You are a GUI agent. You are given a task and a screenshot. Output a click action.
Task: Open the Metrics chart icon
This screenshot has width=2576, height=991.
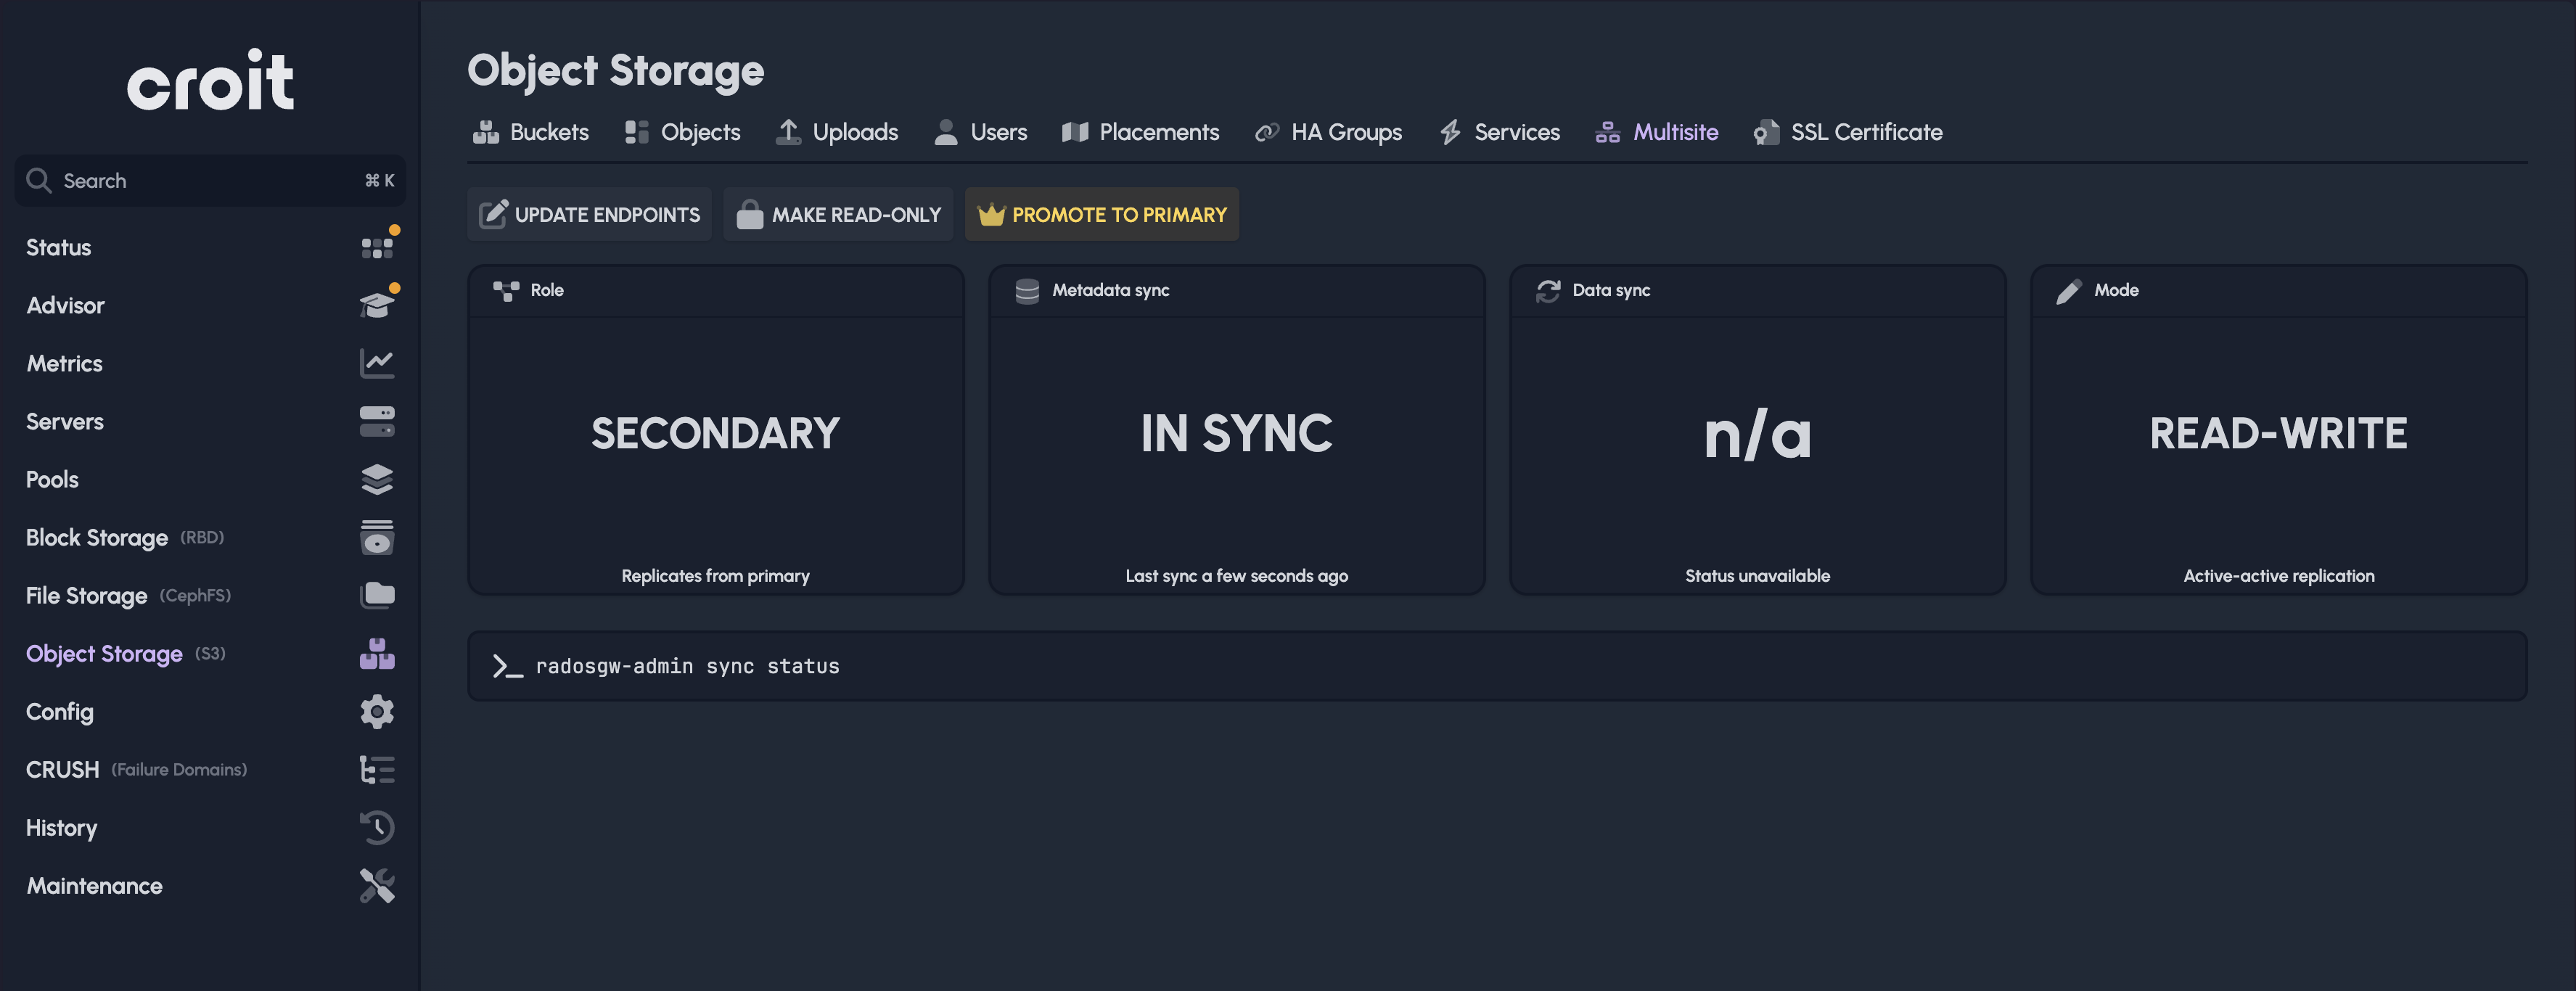(377, 363)
